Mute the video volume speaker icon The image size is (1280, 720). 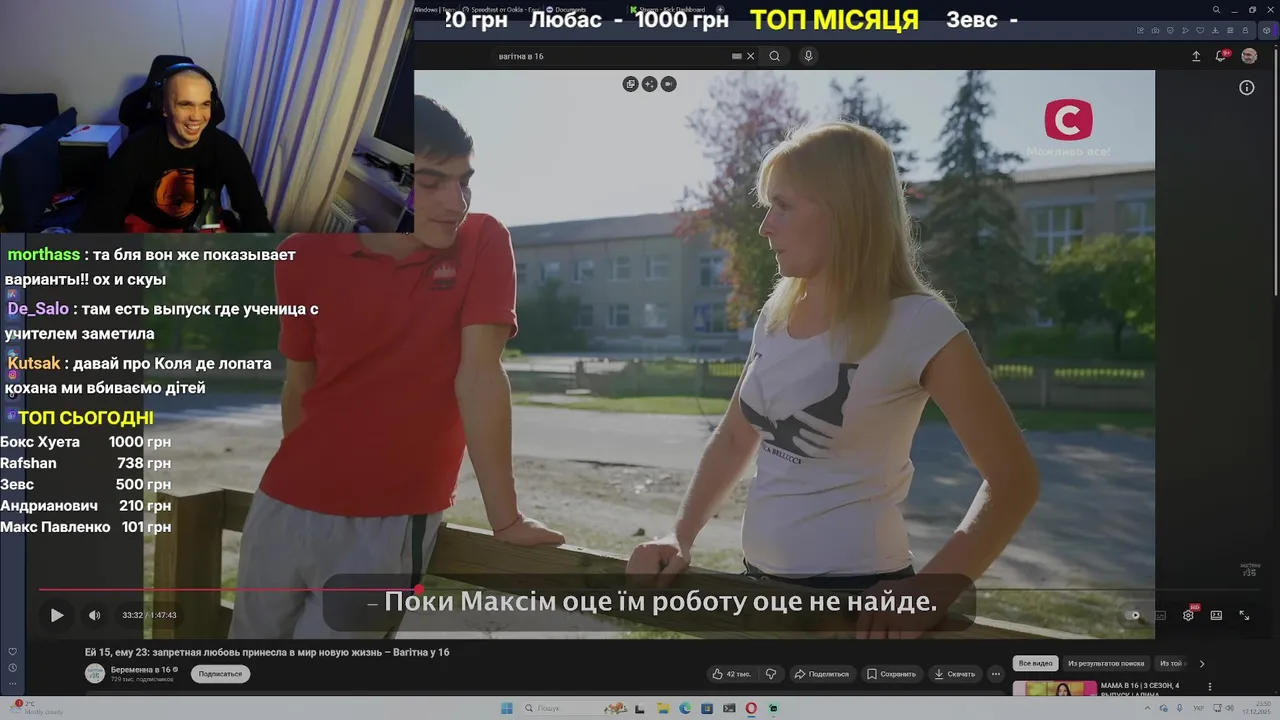tap(94, 615)
